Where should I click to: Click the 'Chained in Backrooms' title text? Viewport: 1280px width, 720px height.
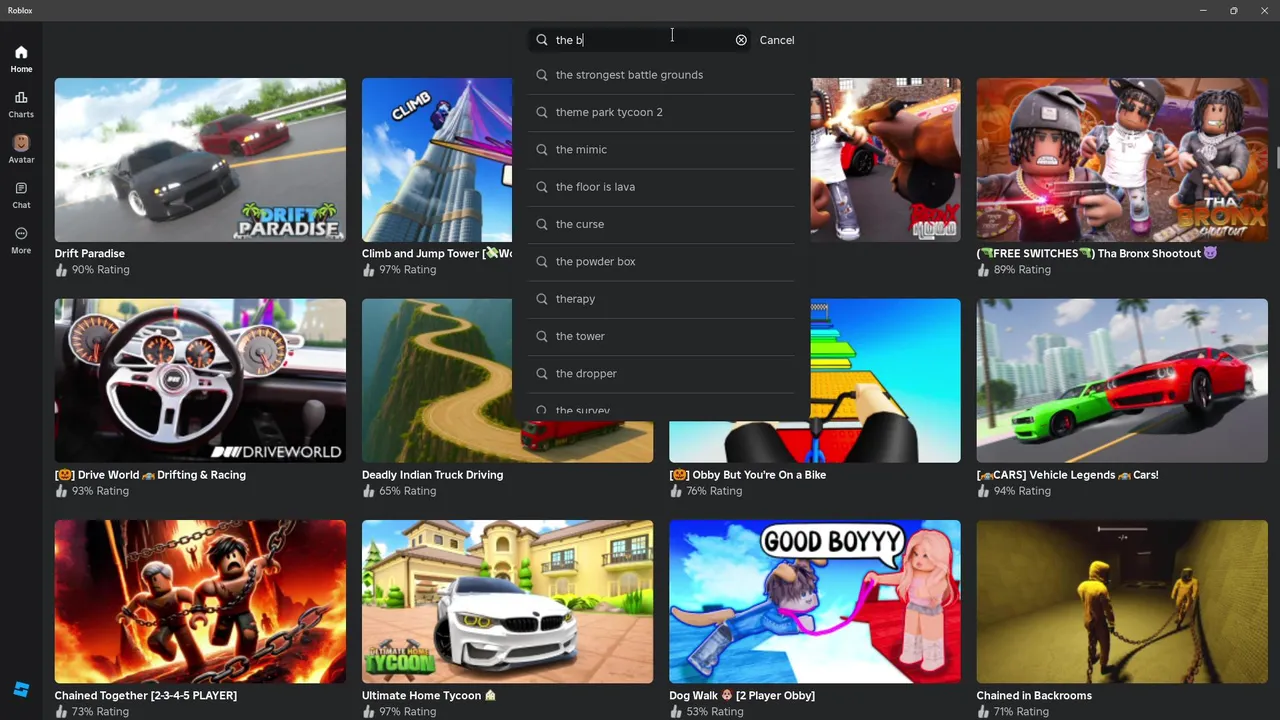[1034, 696]
